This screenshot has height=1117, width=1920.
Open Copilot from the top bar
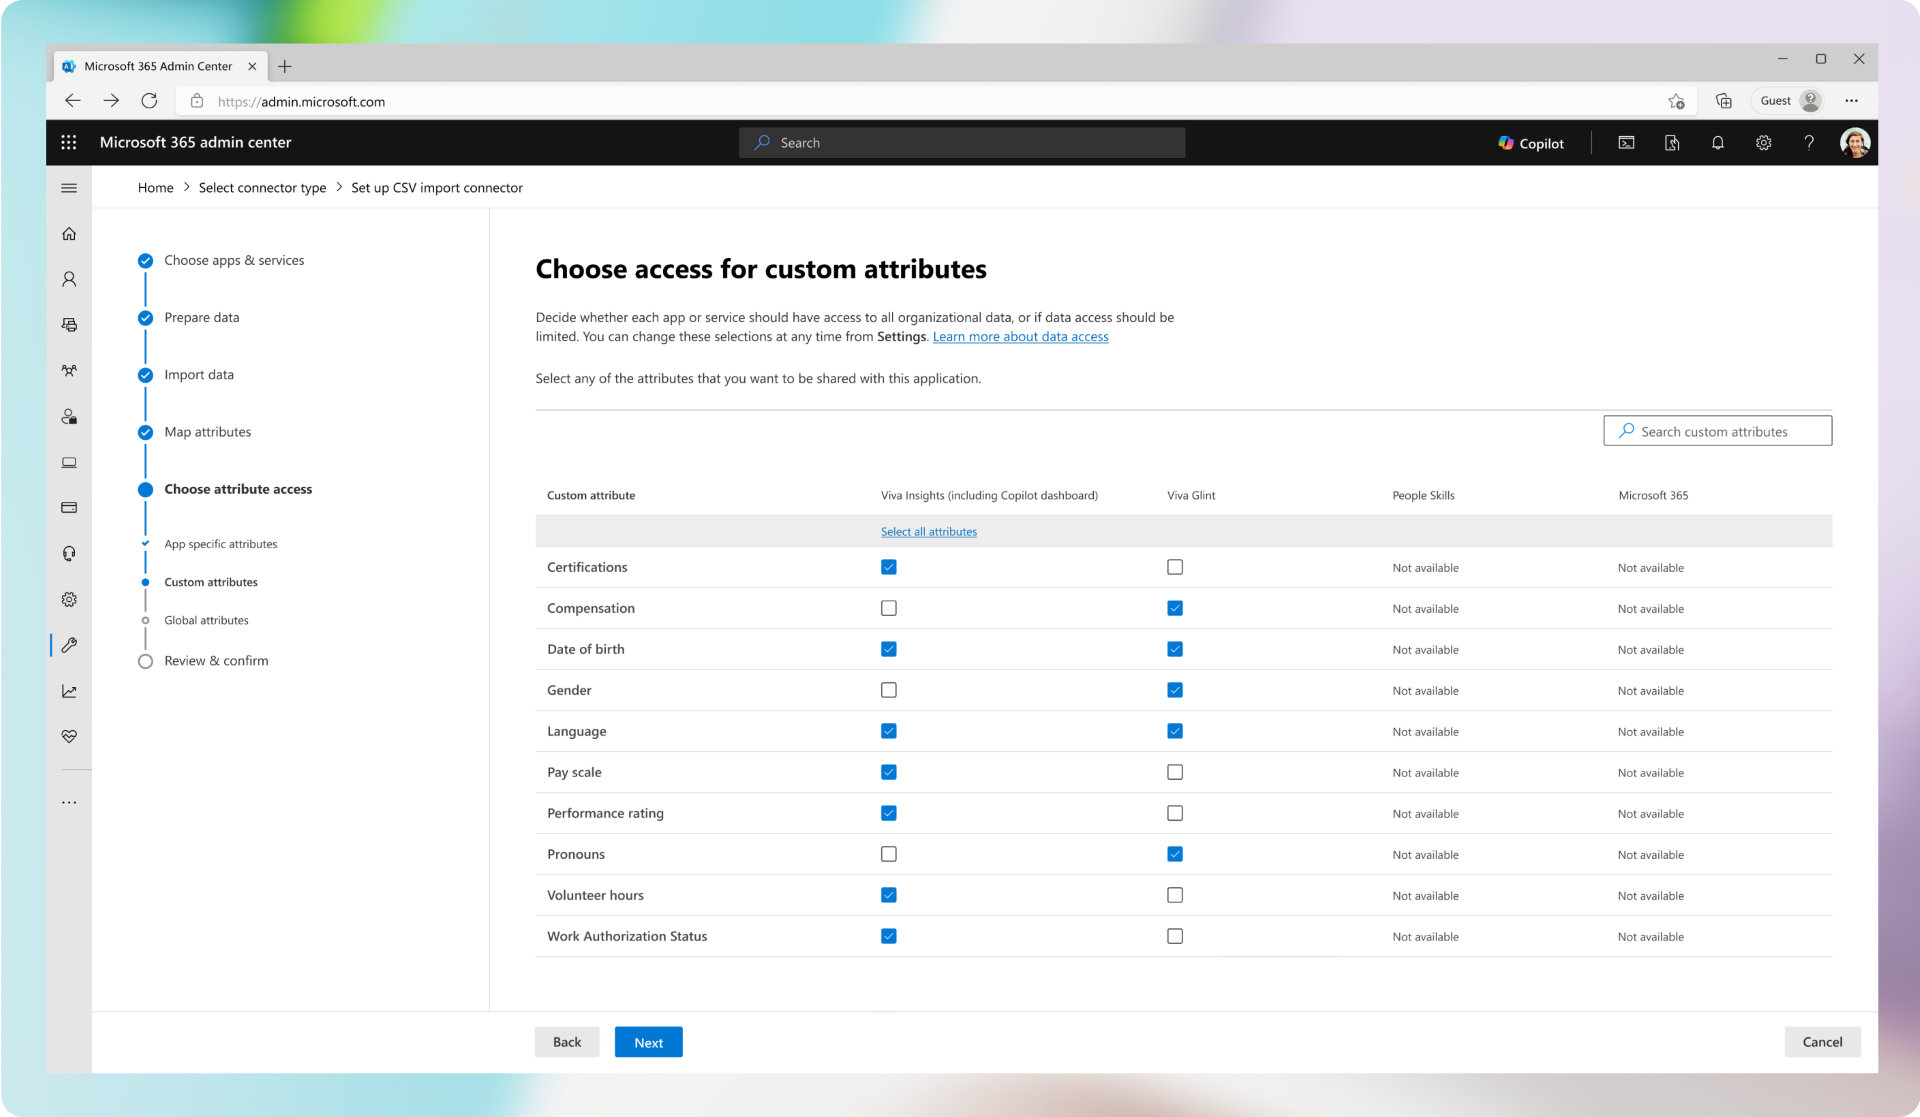click(1531, 143)
